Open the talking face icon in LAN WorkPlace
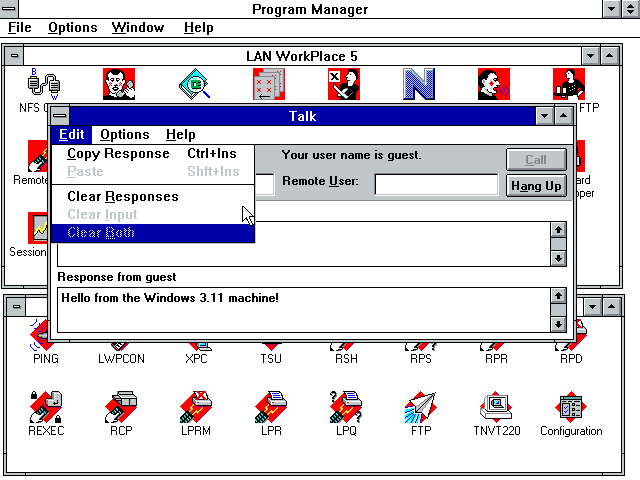Image resolution: width=640 pixels, height=480 pixels. pos(494,84)
